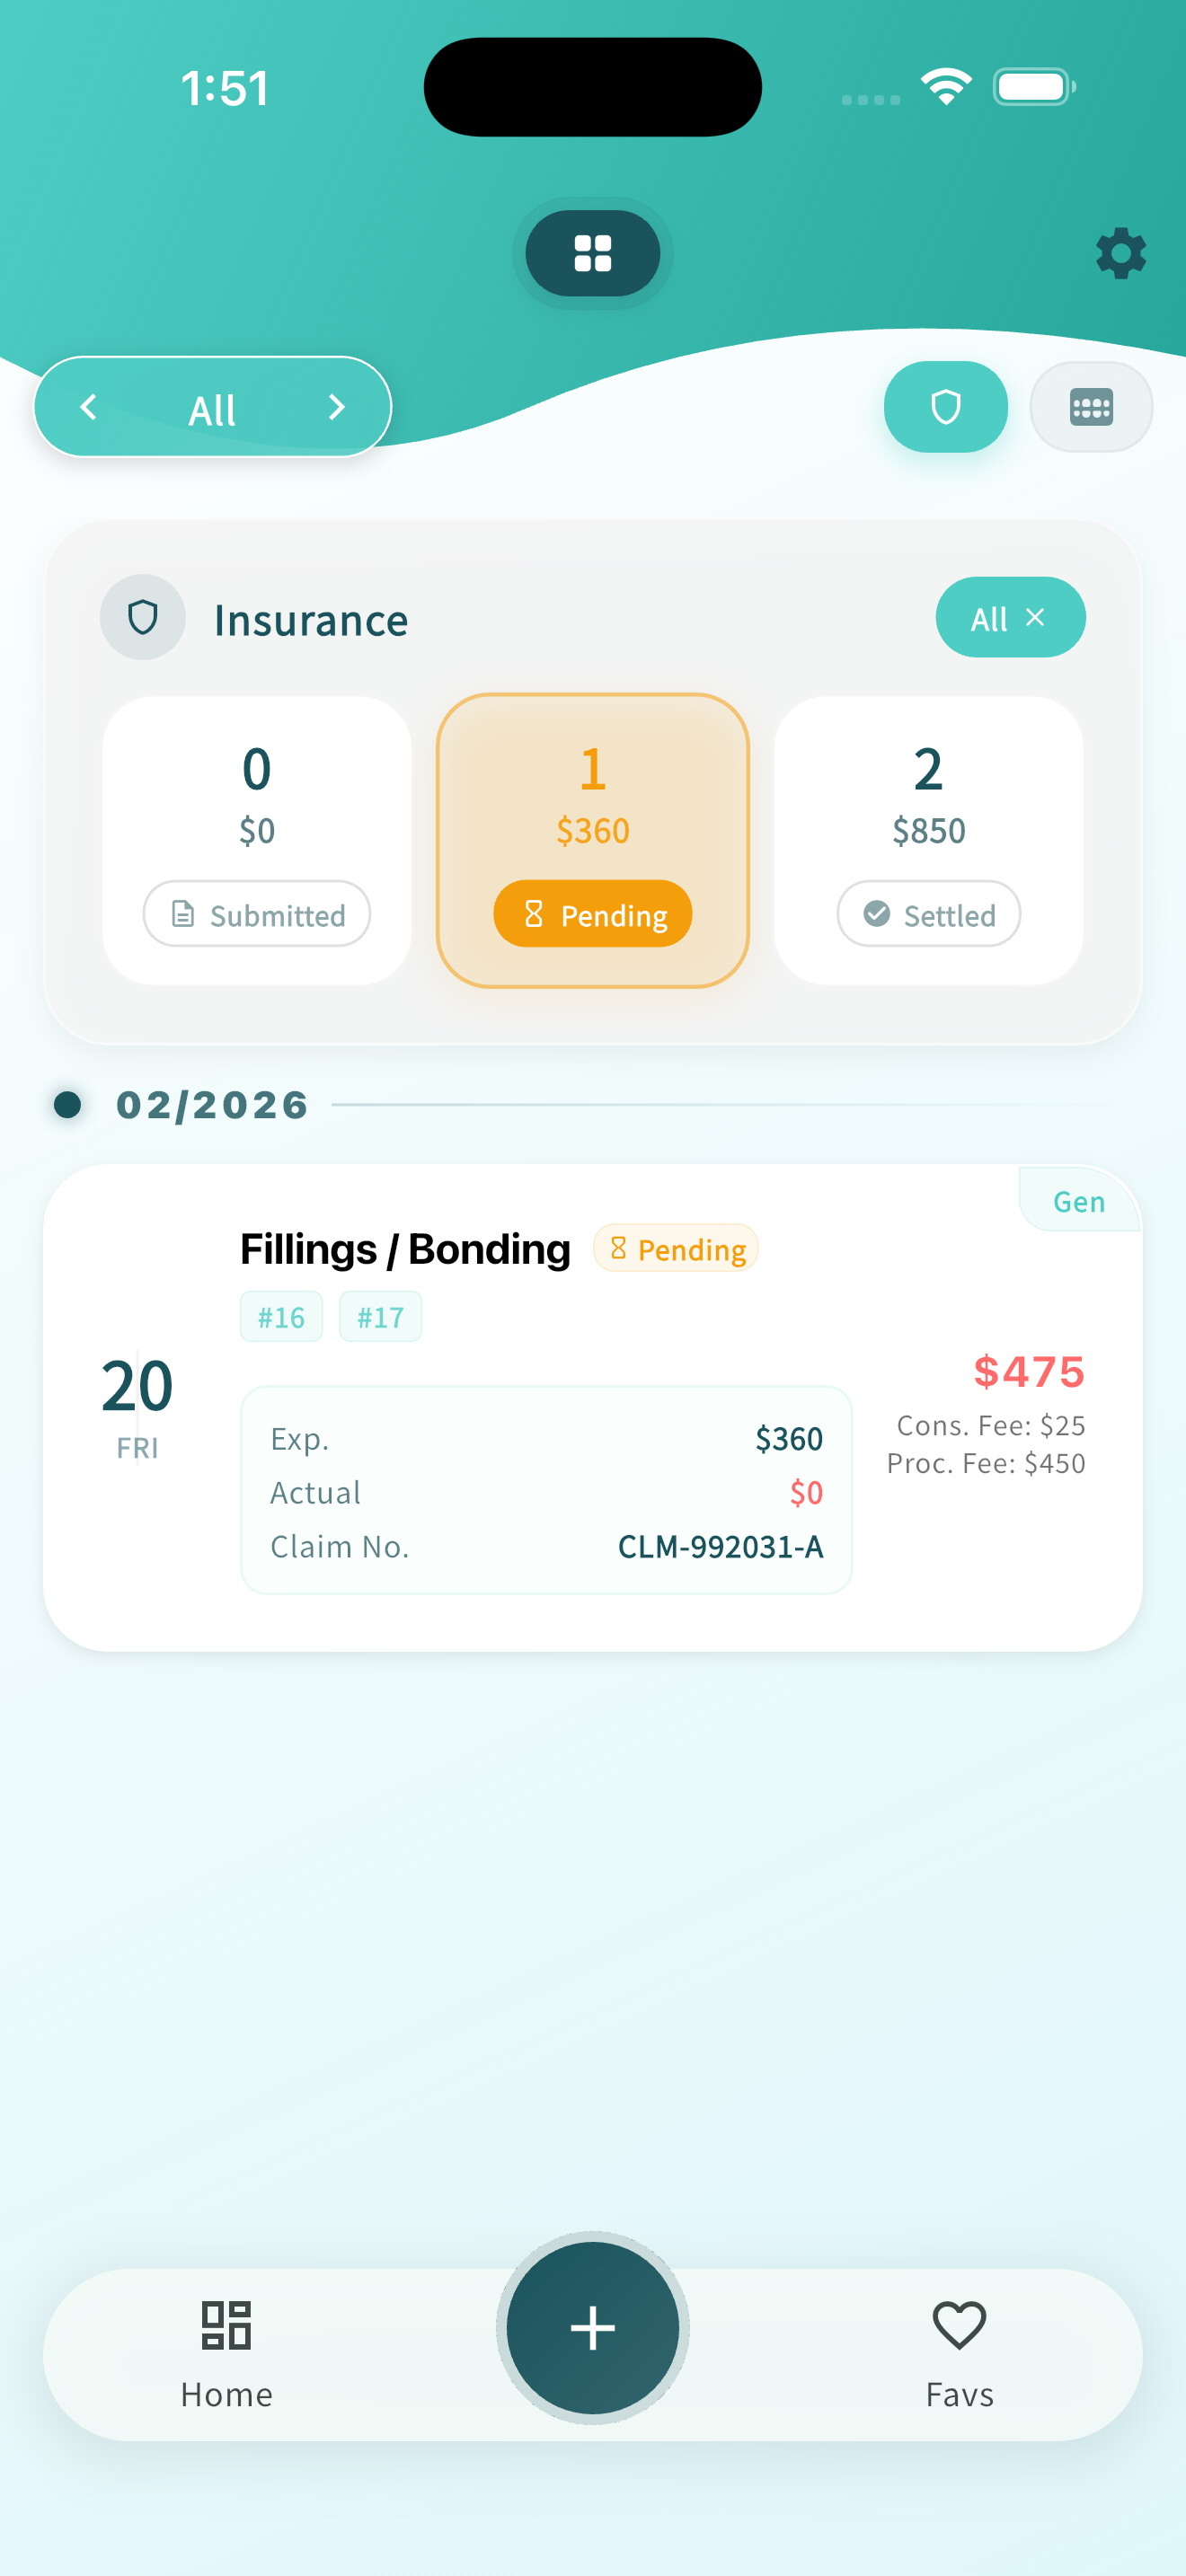Open the Favs tab
The width and height of the screenshot is (1186, 2576).
(959, 2352)
